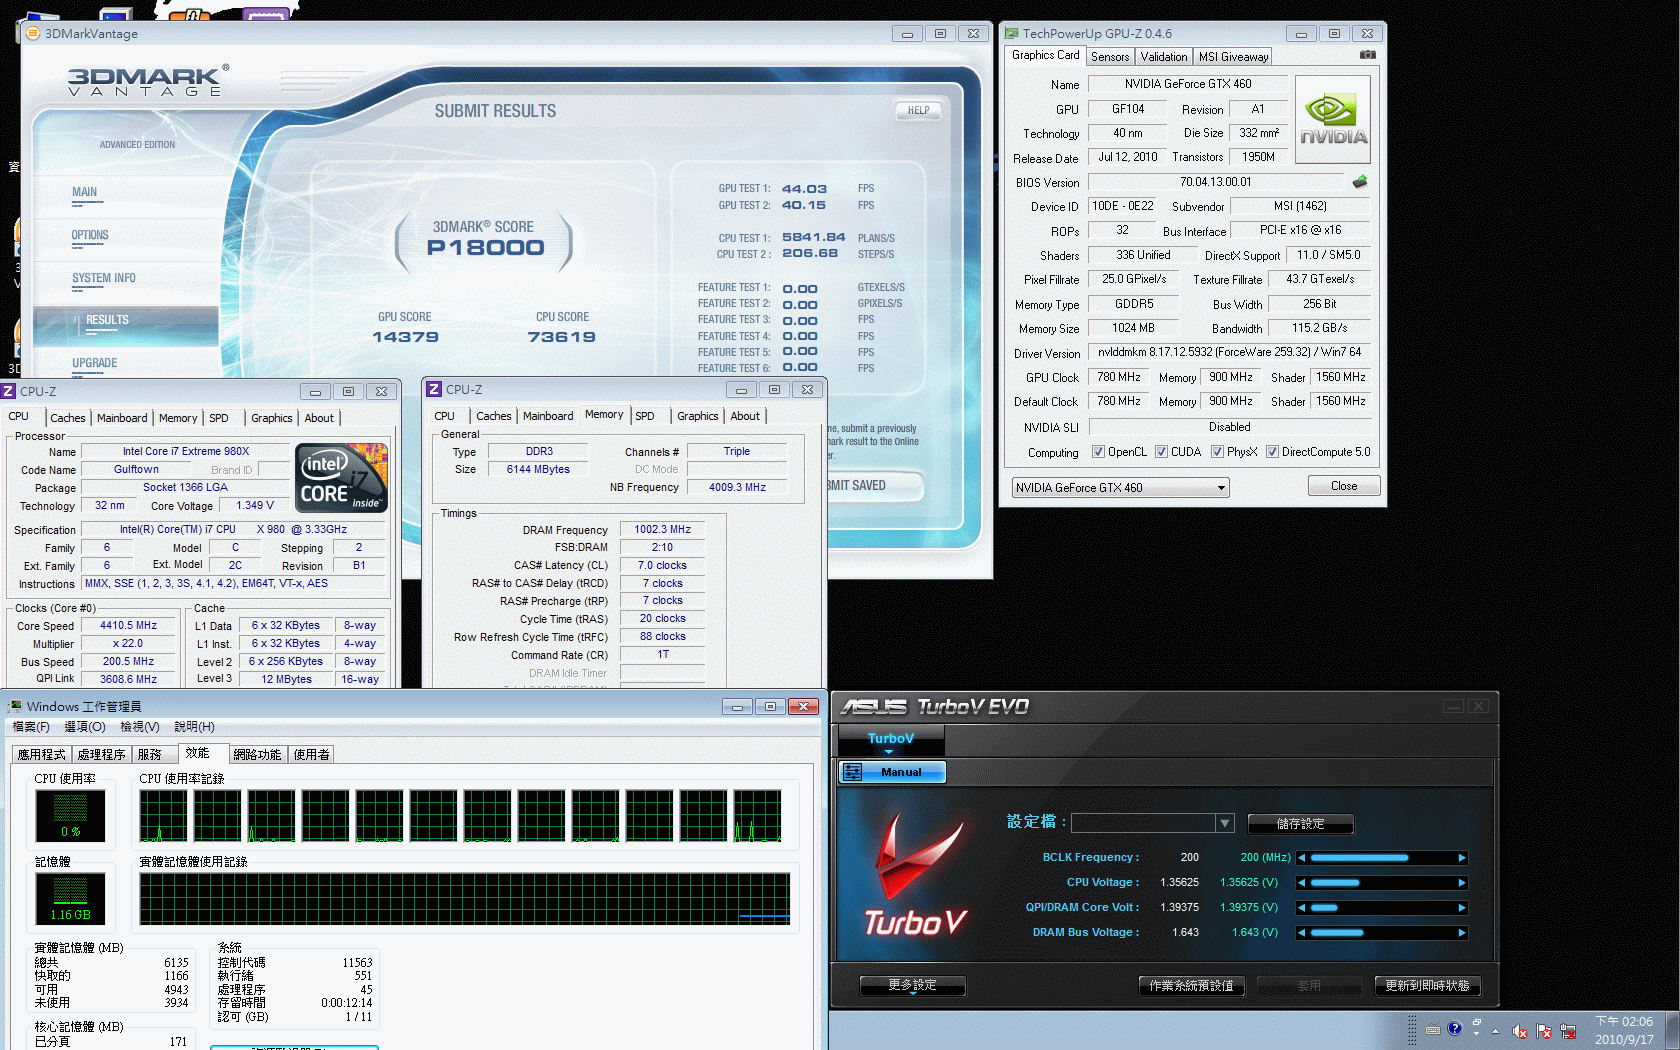Click the save BIOS icon next to BIOS Version
The height and width of the screenshot is (1050, 1680).
tap(1359, 182)
